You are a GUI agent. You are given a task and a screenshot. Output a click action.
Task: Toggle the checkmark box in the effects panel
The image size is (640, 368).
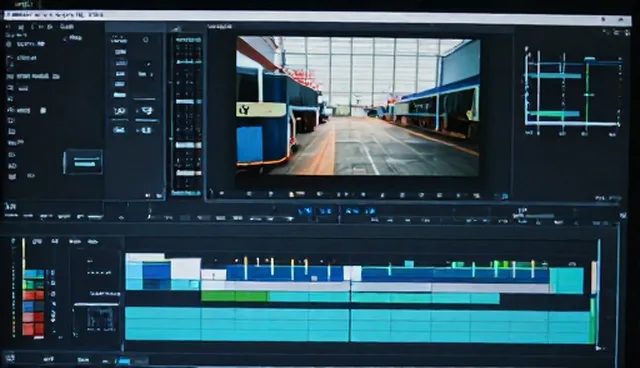(x=147, y=111)
